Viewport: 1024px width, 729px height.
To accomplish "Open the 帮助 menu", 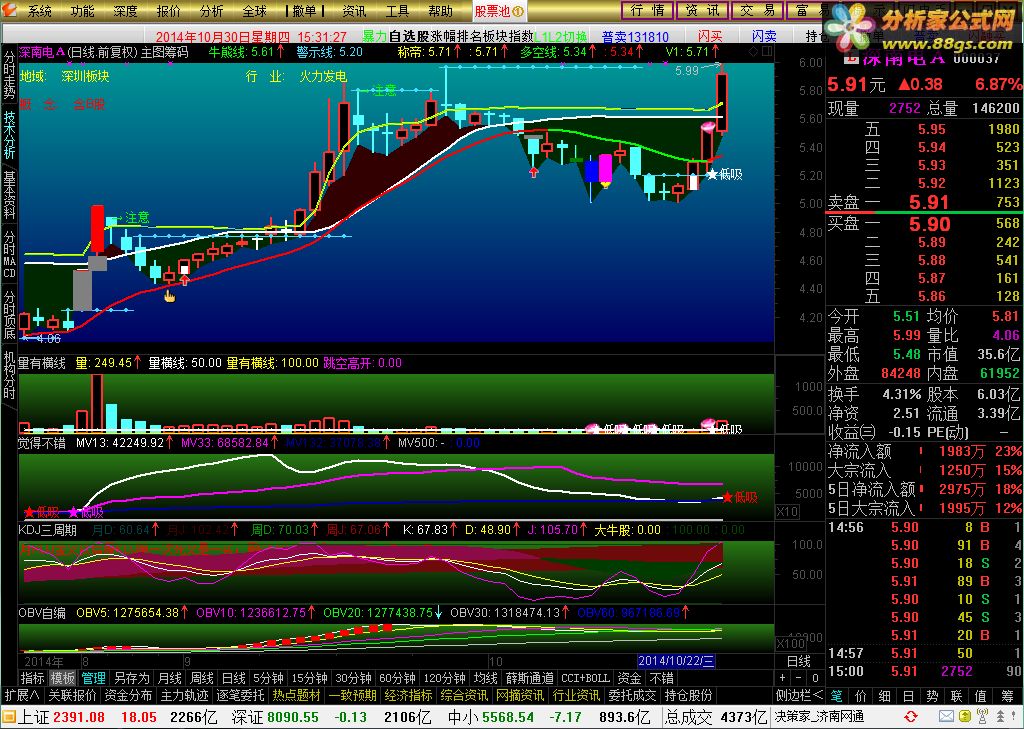I will tap(440, 11).
